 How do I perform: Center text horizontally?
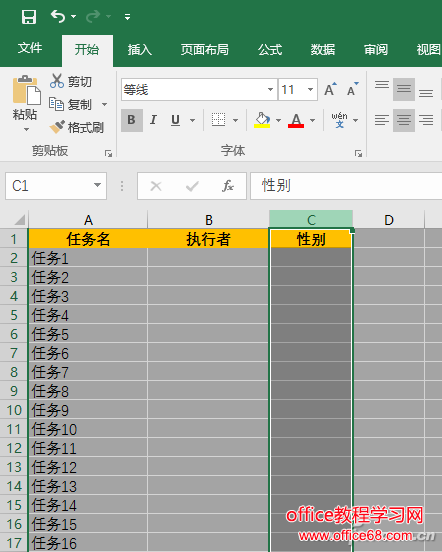point(404,120)
